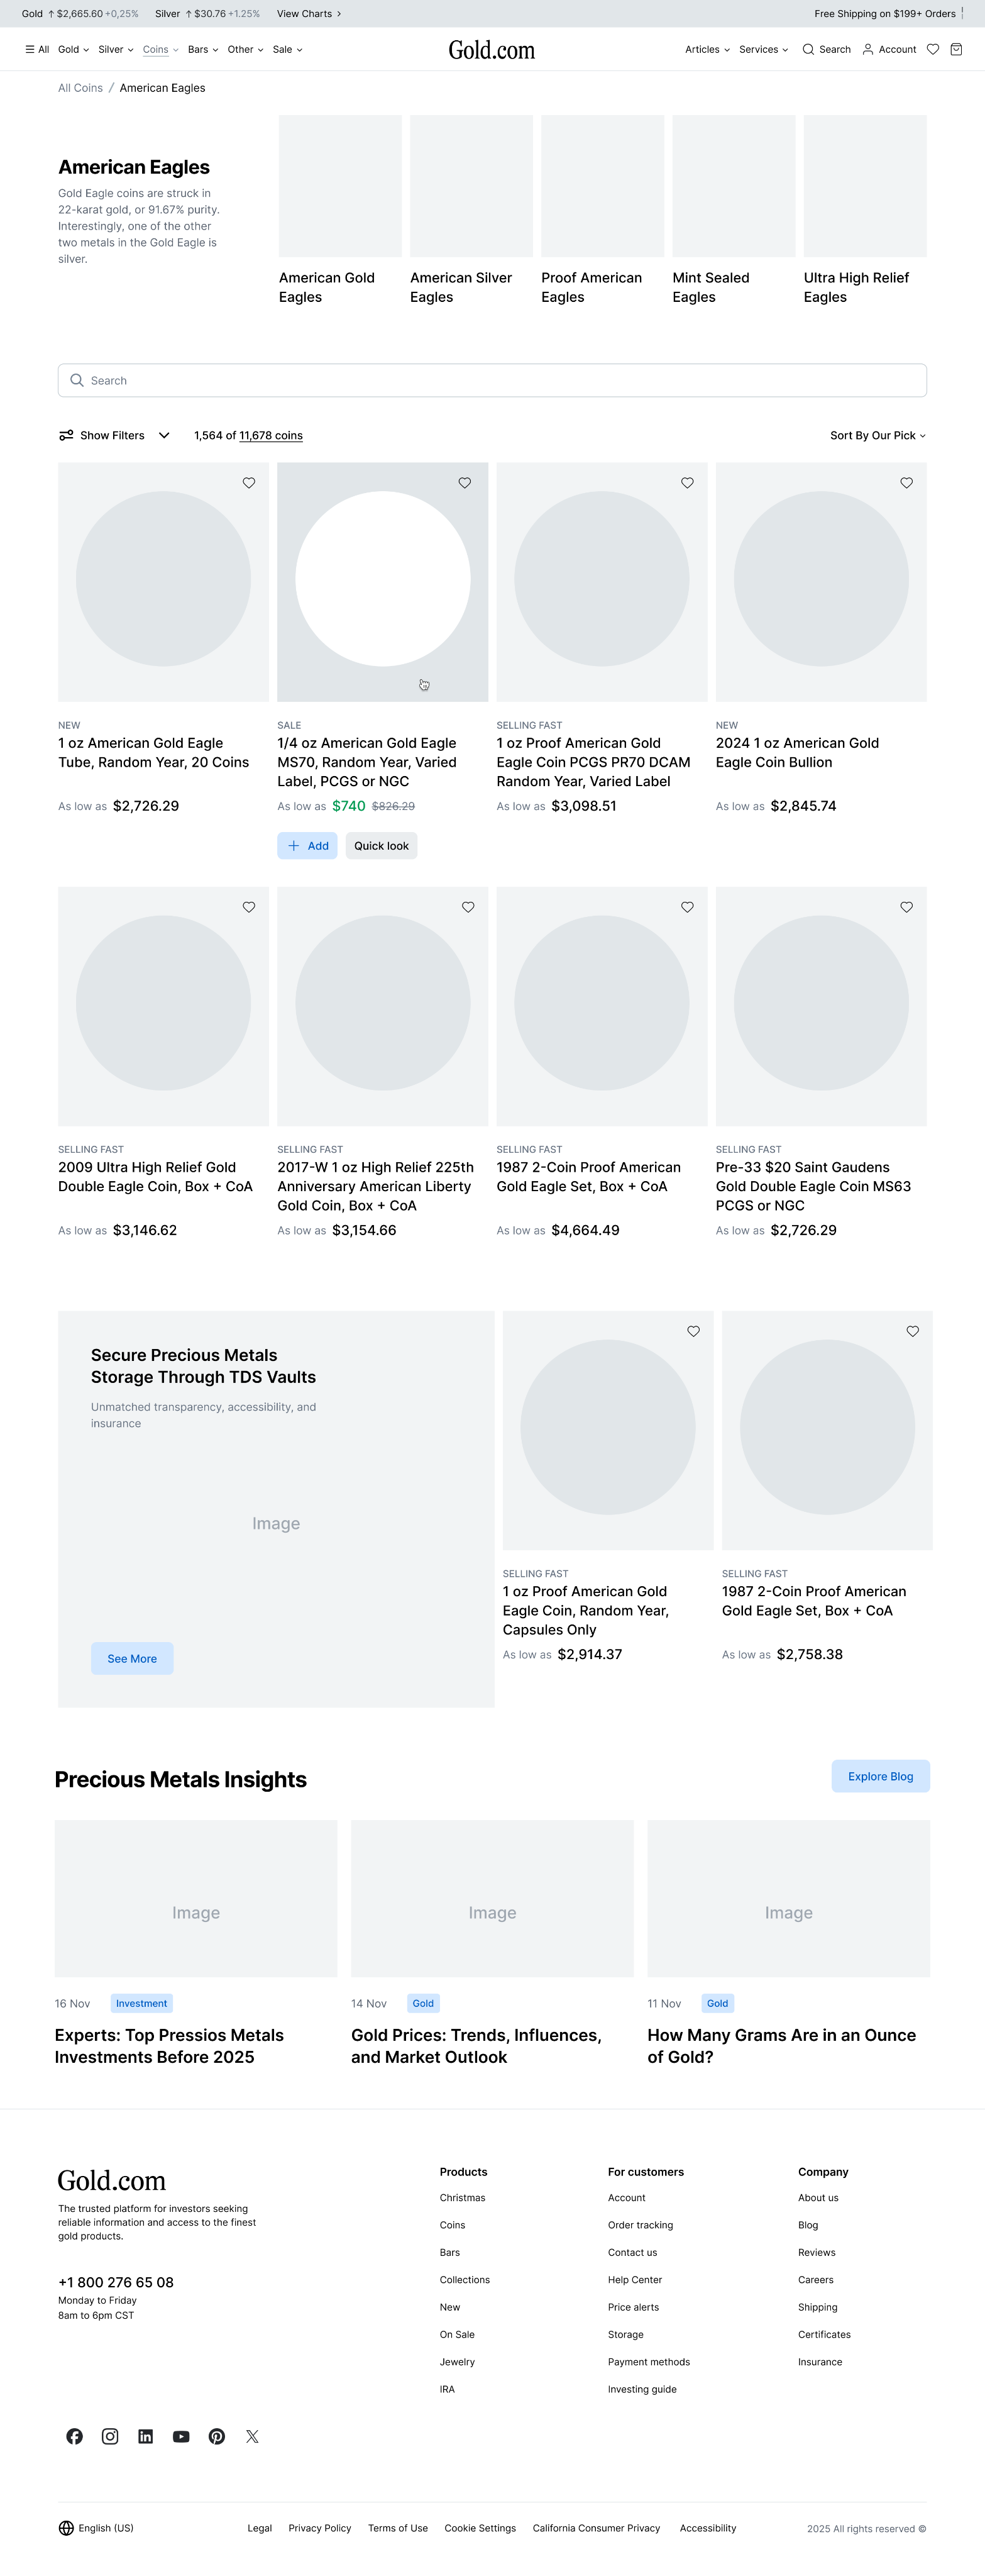The width and height of the screenshot is (985, 2576).
Task: Open the LinkedIn icon in footer
Action: click(146, 2436)
